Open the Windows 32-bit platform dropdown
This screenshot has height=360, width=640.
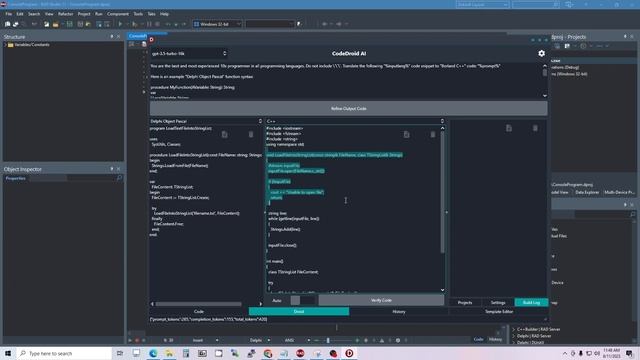(x=217, y=24)
